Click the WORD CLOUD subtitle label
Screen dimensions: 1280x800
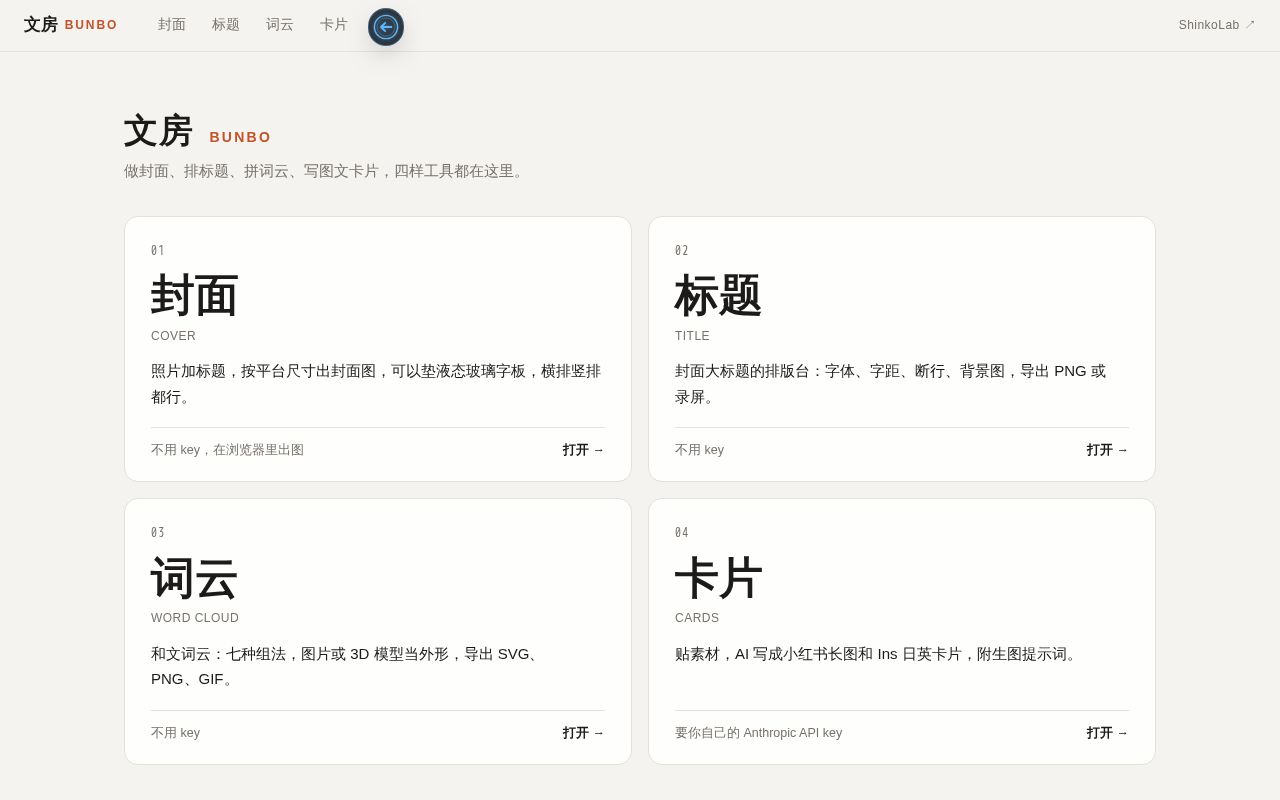[x=195, y=618]
